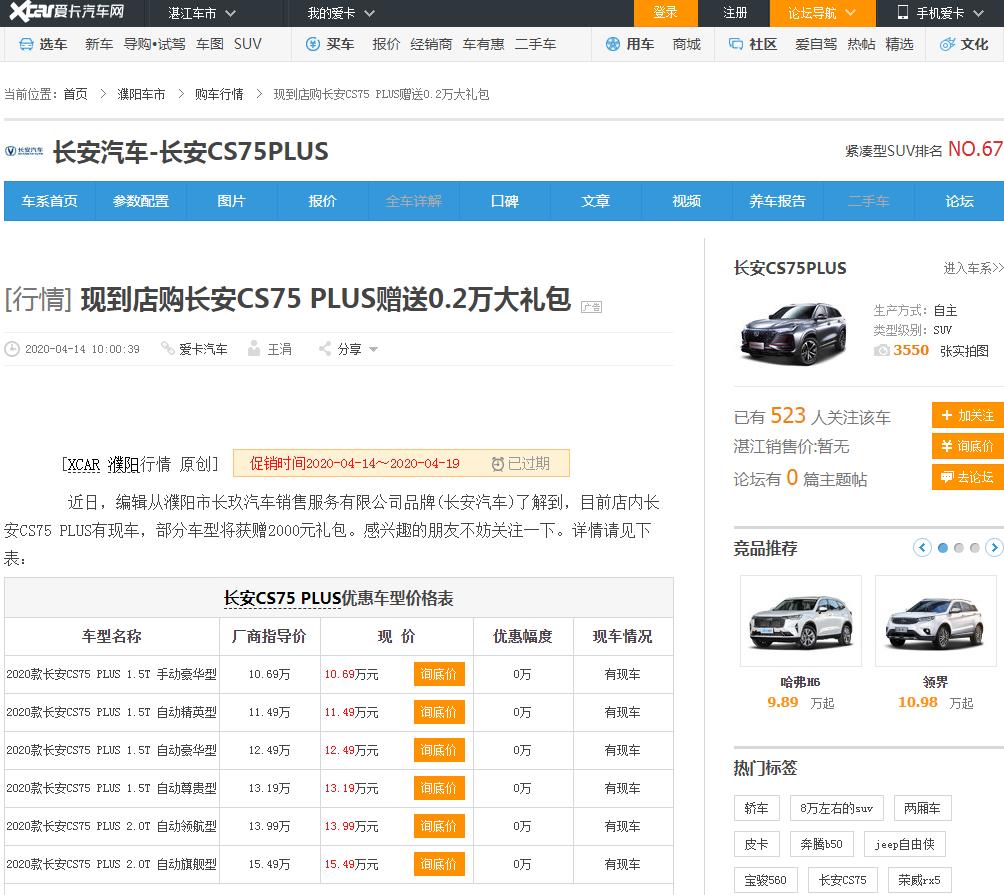Select third dot of 竞品推荐 carousel
Screen dimensions: 1004x895
975,548
